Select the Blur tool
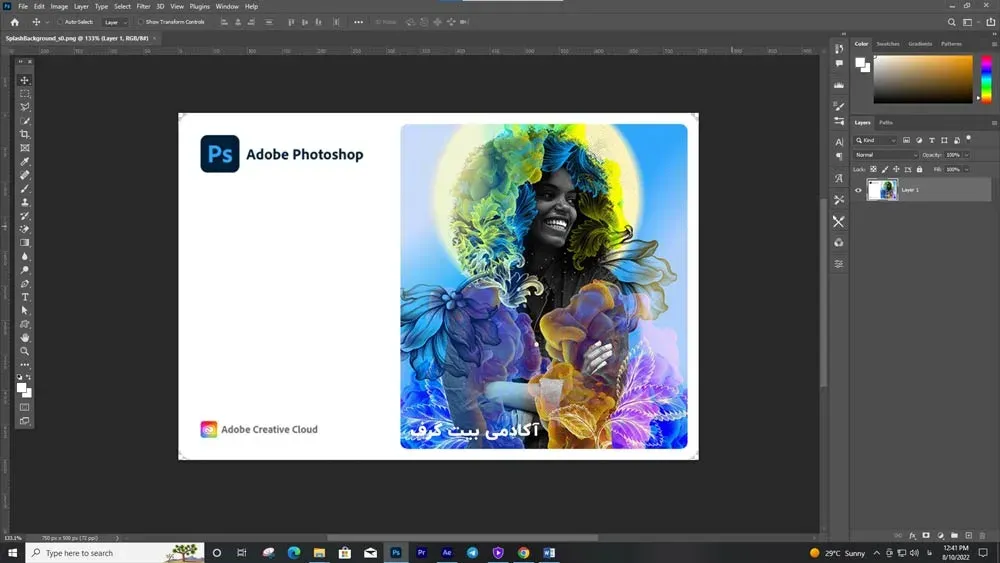The height and width of the screenshot is (563, 1000). pos(24,256)
